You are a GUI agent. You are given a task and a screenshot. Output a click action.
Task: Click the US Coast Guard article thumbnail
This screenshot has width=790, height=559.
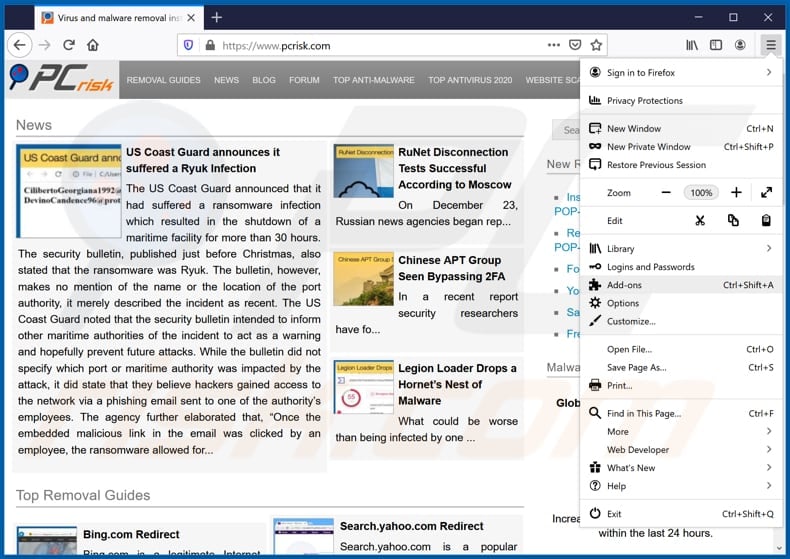[69, 191]
